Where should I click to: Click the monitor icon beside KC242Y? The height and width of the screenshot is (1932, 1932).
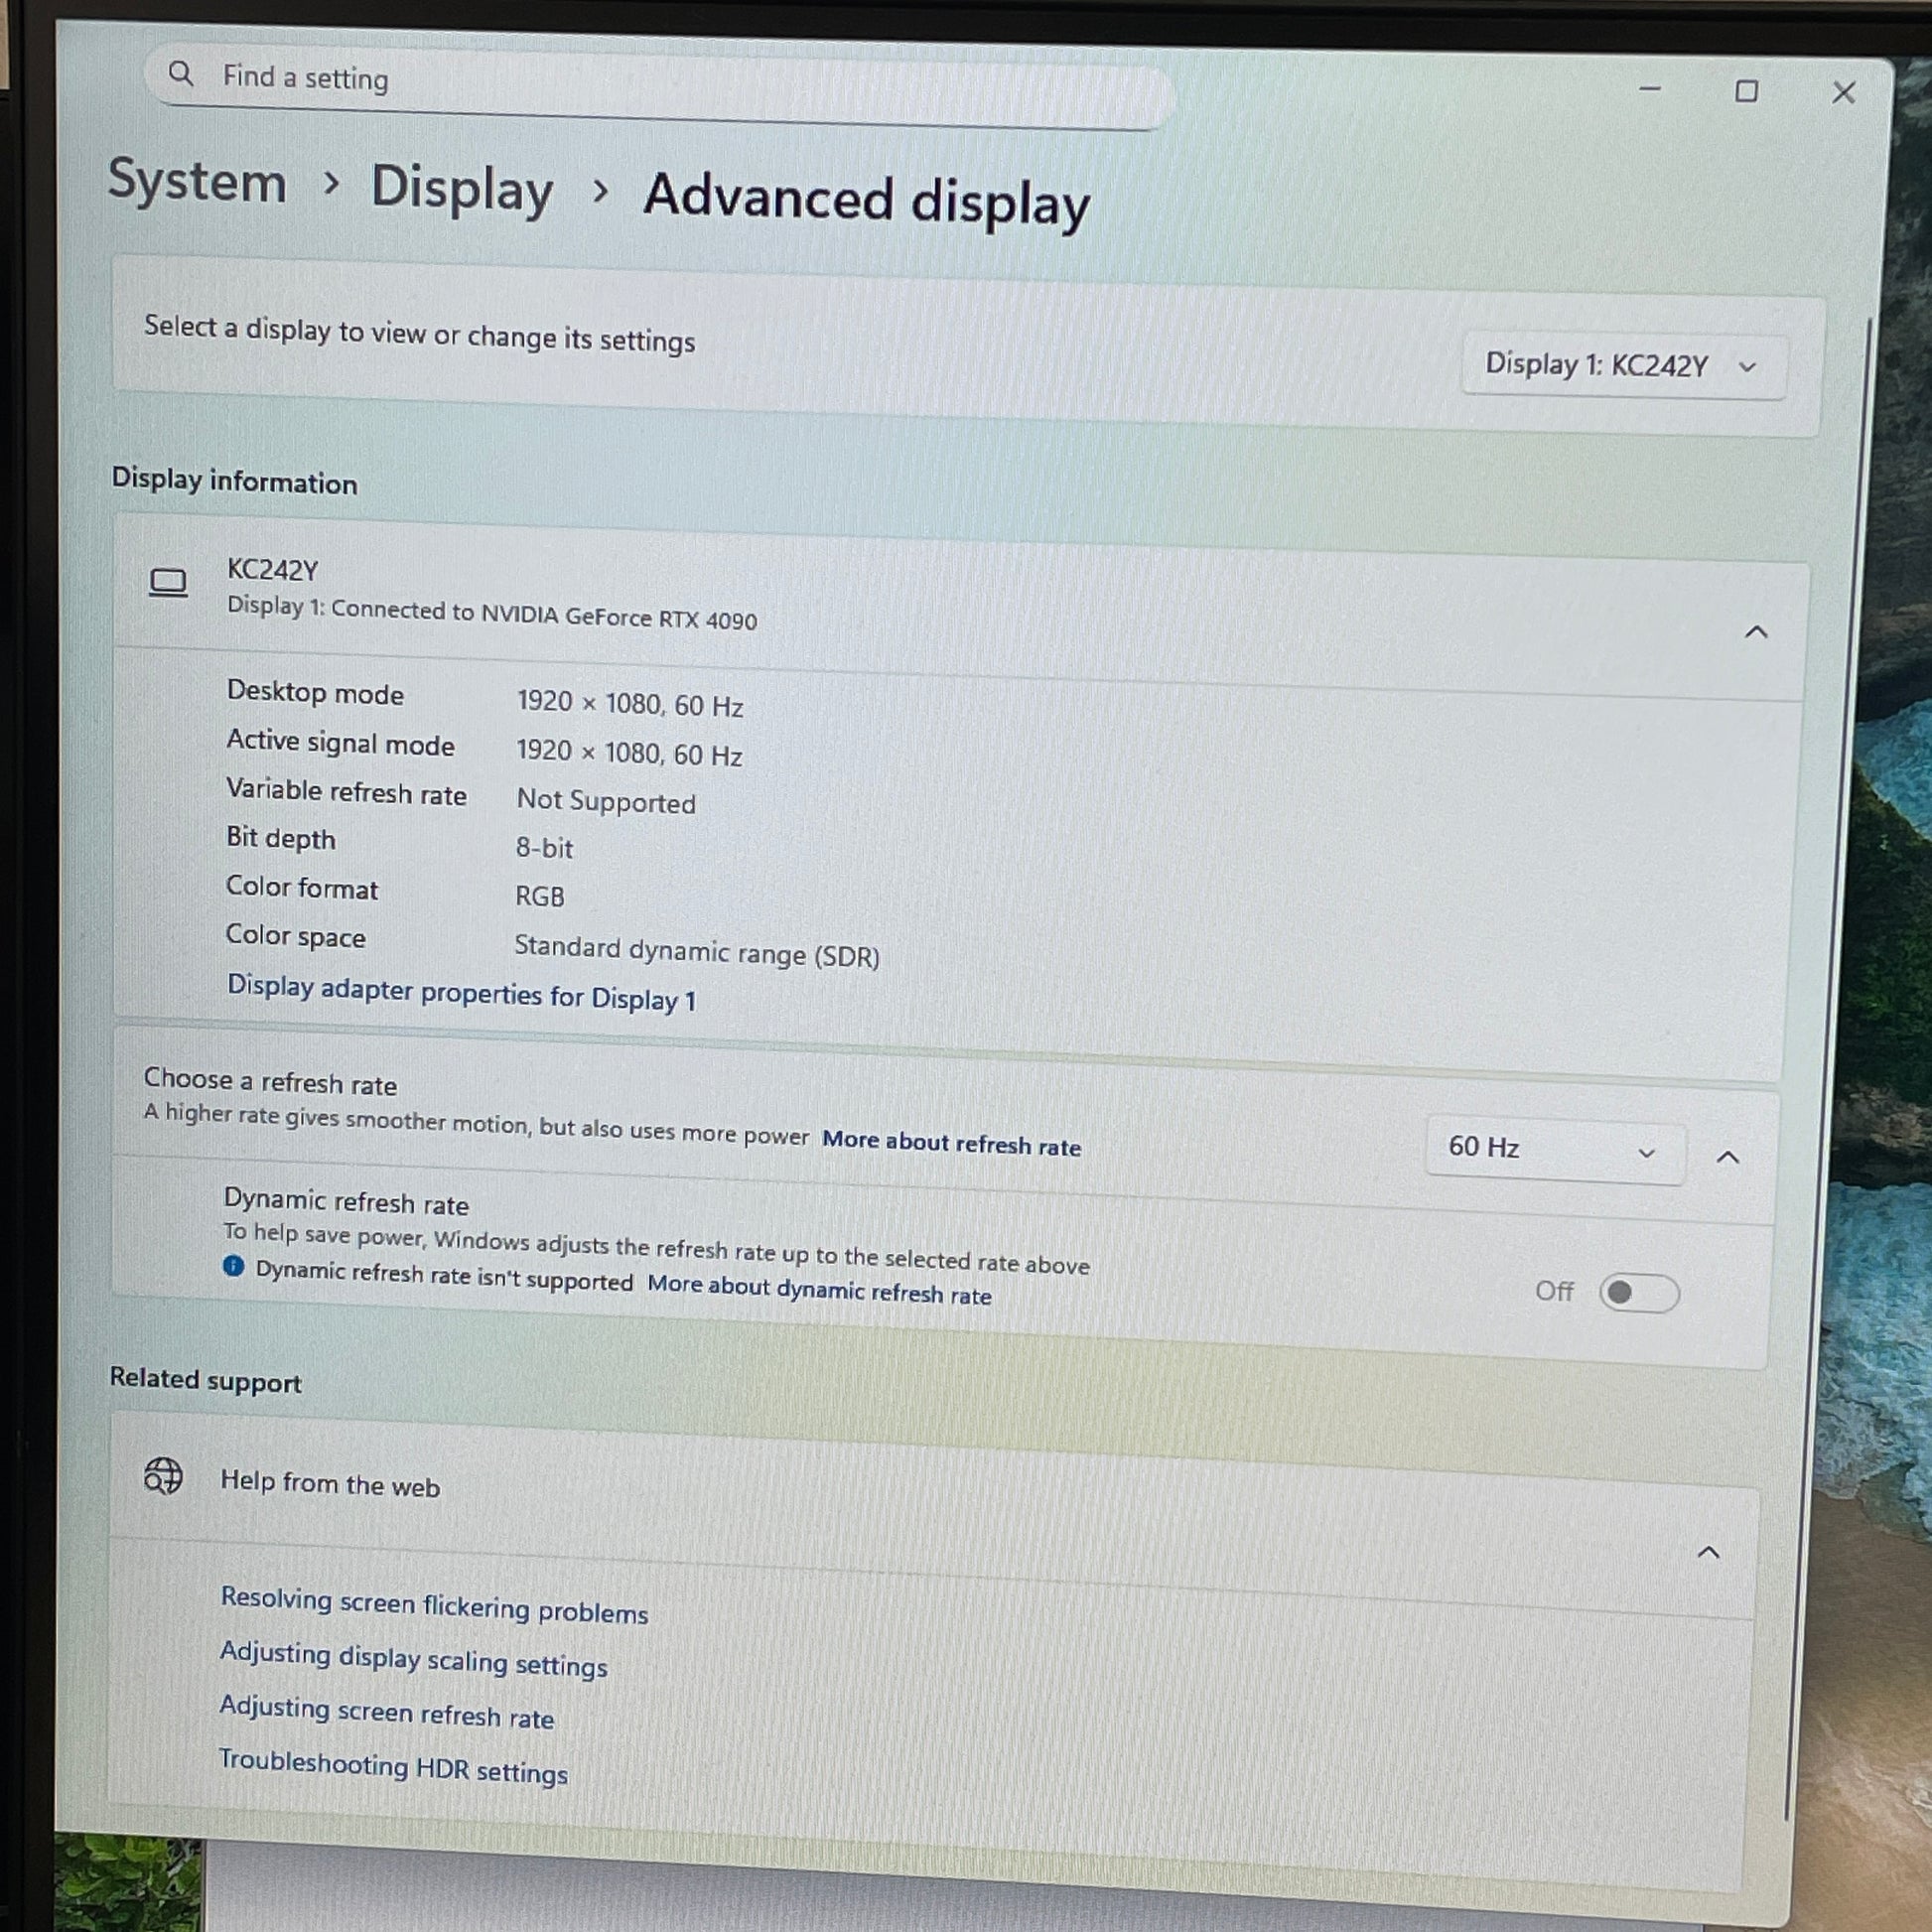[x=168, y=583]
